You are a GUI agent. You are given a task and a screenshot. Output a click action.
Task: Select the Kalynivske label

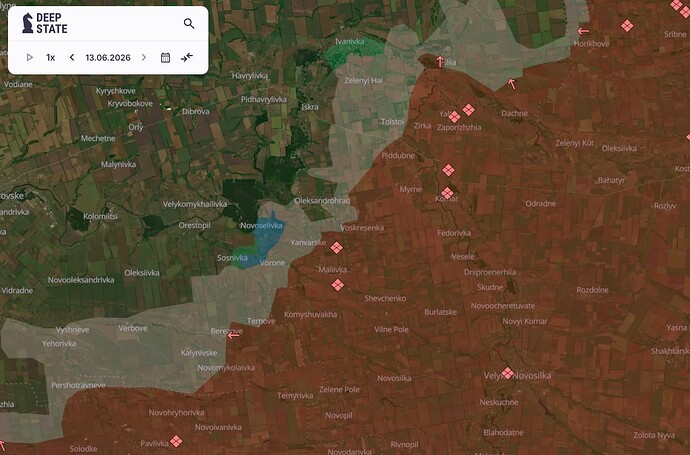tap(199, 353)
